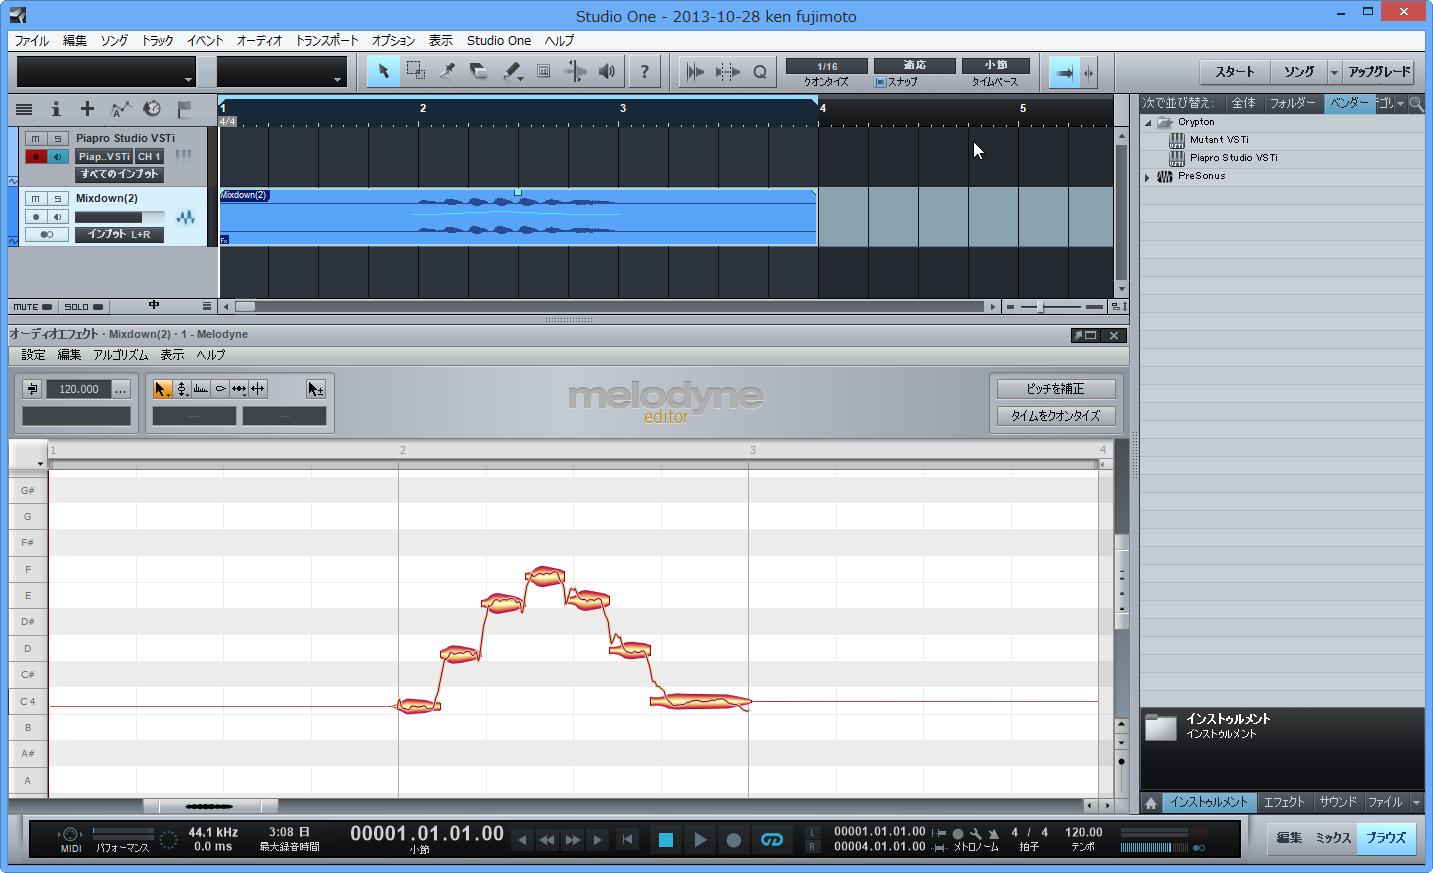Select Melodyne pitch tool
Screen dimensions: 1433x873
click(182, 389)
